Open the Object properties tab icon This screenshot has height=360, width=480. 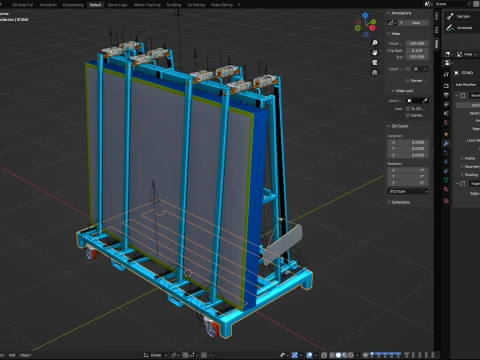[x=446, y=134]
